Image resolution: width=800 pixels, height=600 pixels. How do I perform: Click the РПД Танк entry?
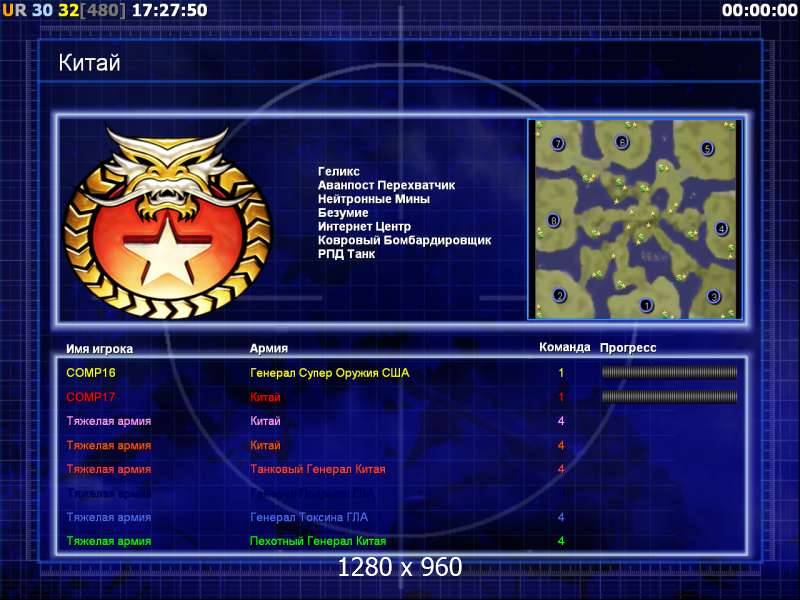click(346, 254)
